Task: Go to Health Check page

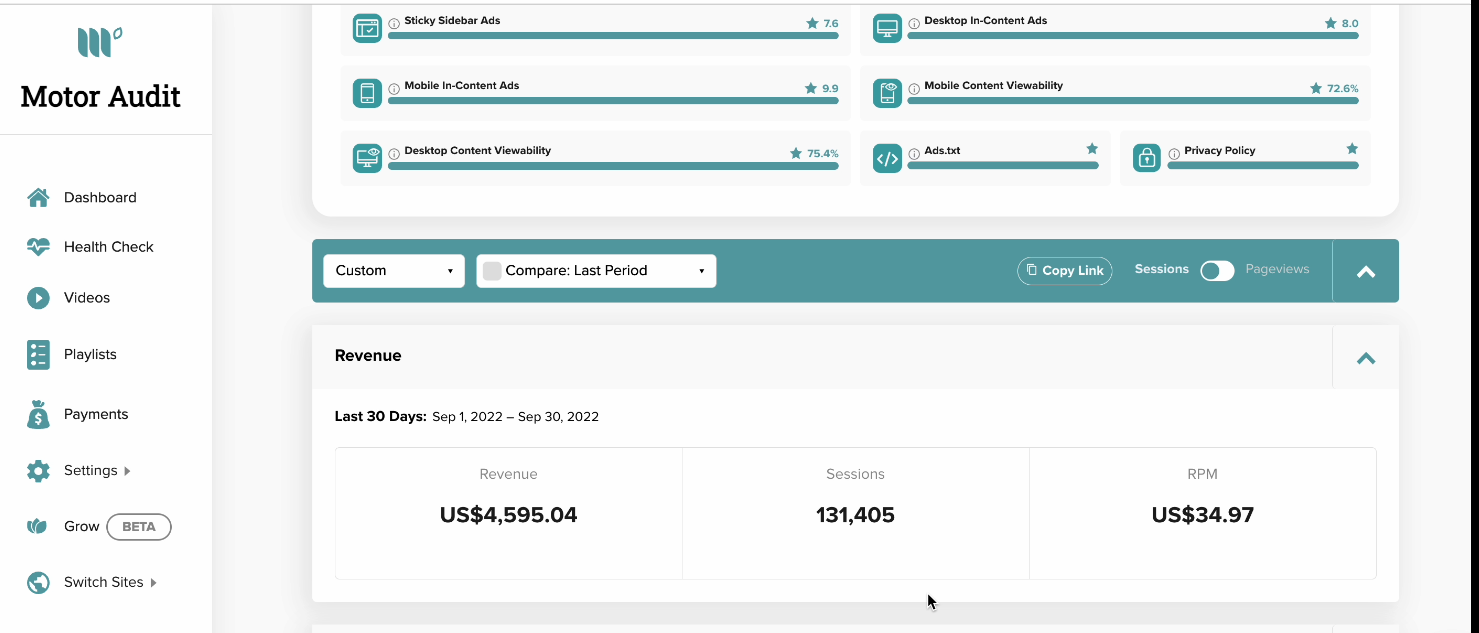Action: coord(108,247)
